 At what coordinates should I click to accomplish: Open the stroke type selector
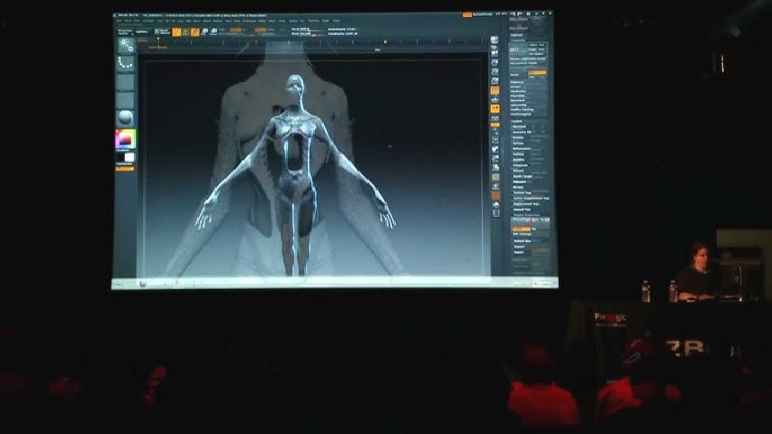click(126, 64)
